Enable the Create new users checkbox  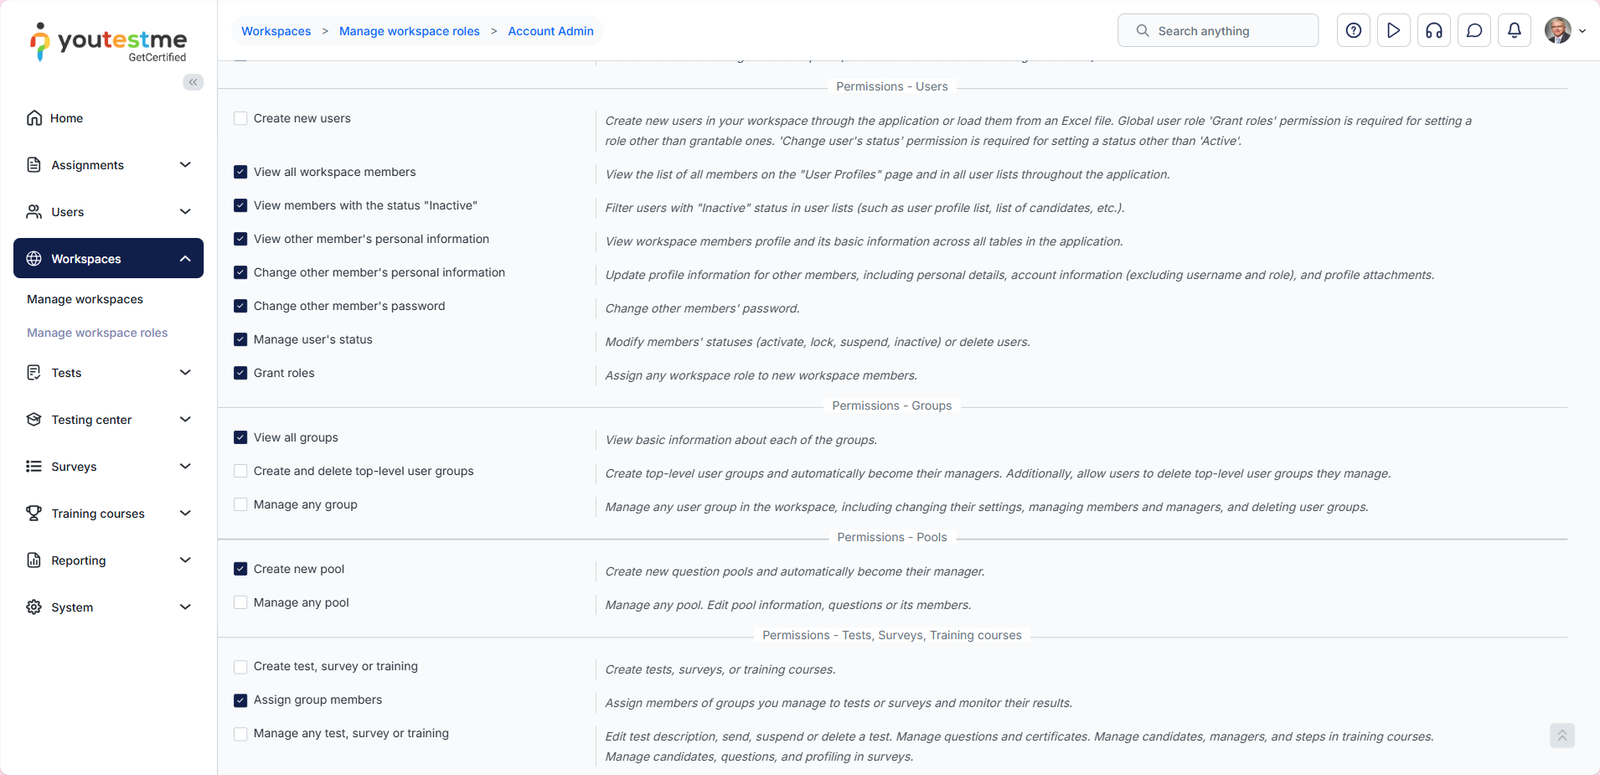241,119
